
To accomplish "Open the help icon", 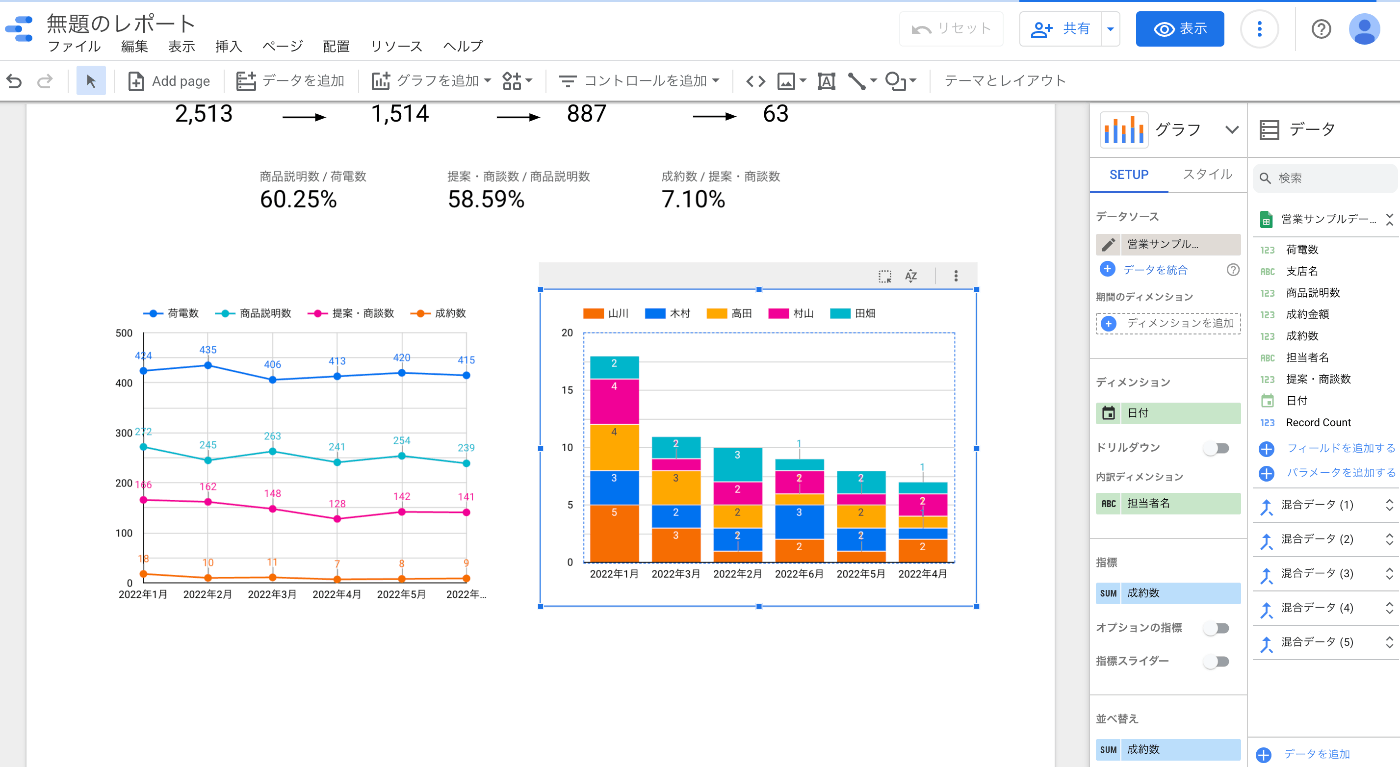I will point(1321,29).
